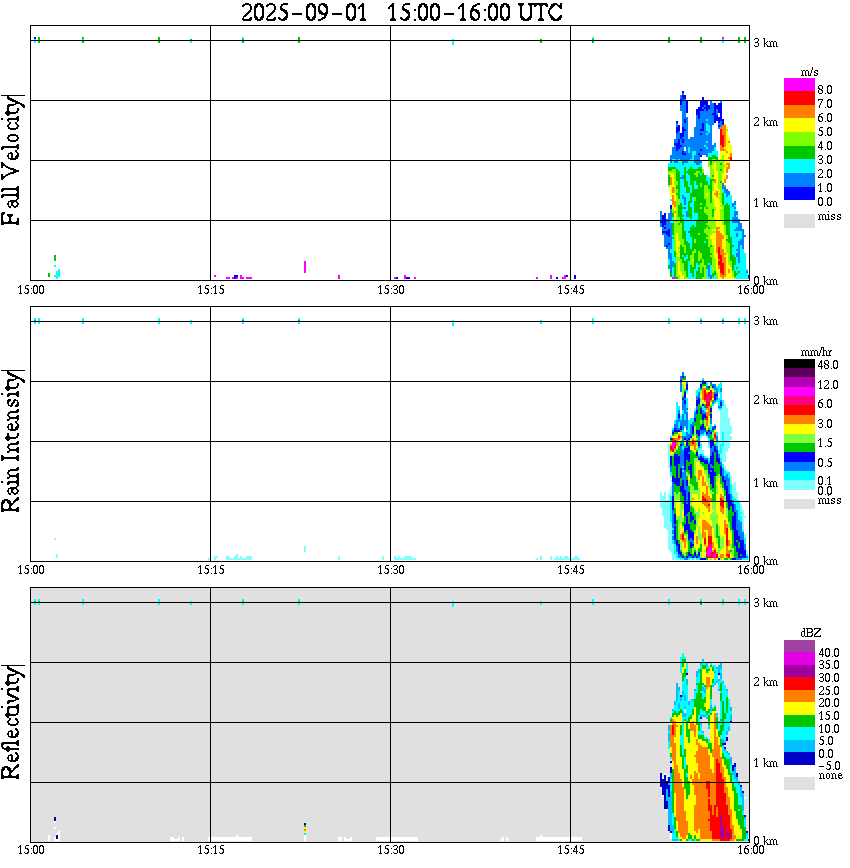Click the gray "miss" swatch in Rain Intensity legend
The height and width of the screenshot is (868, 850).
[799, 504]
